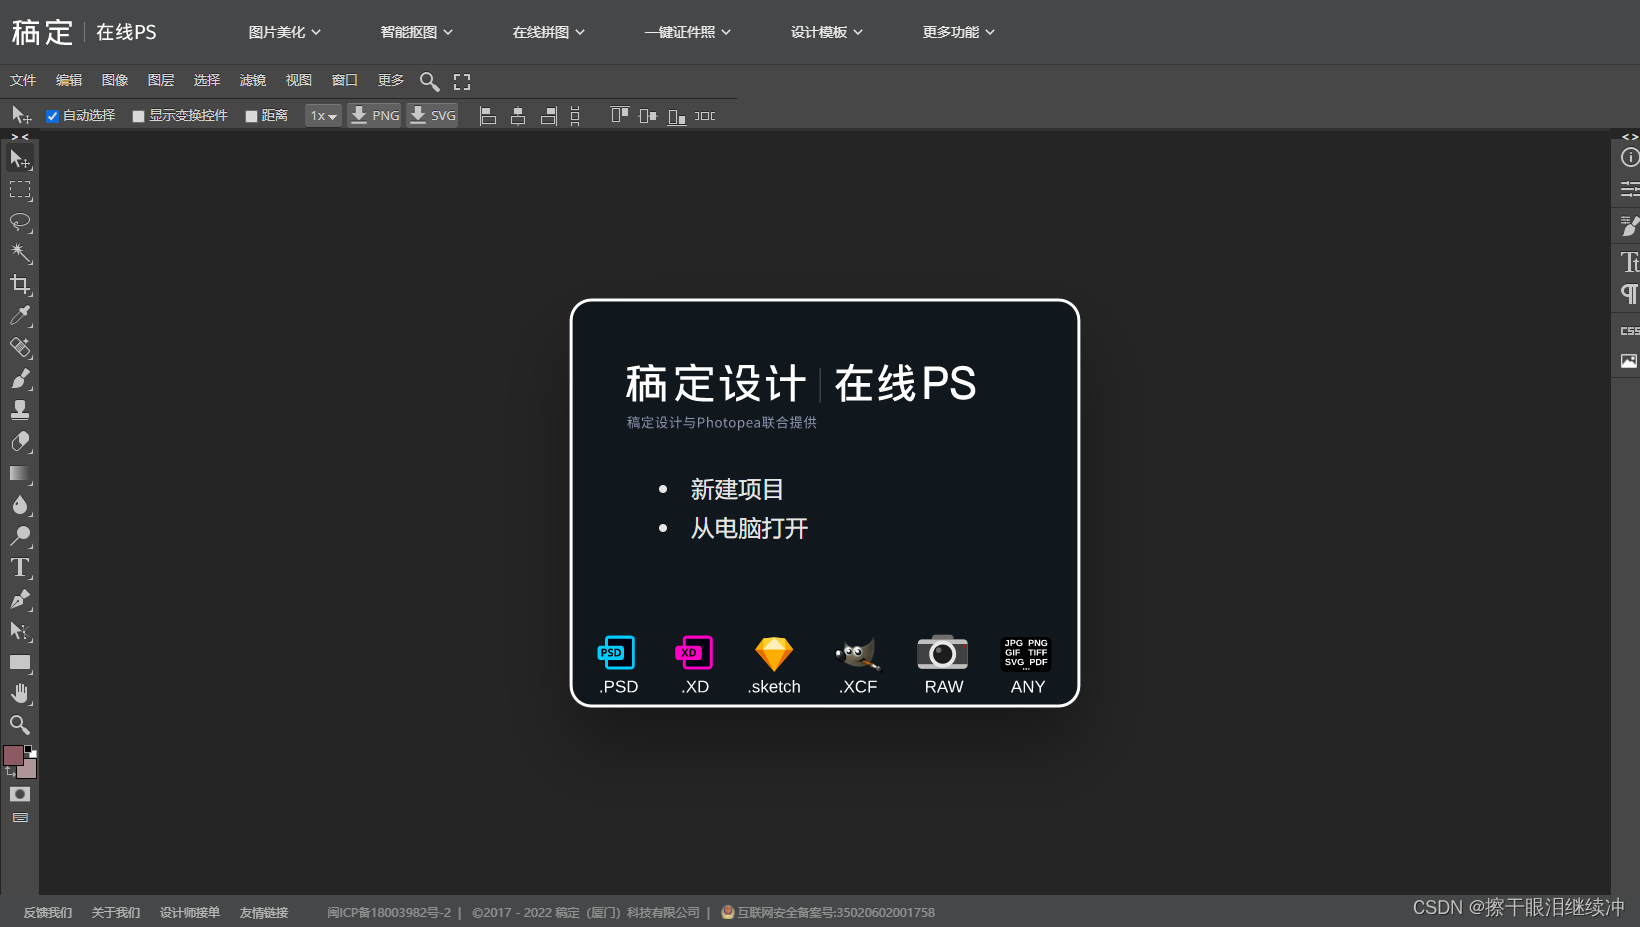Screen dimensions: 1640x927
Task: Select the Clone Stamp tool
Action: pos(20,410)
